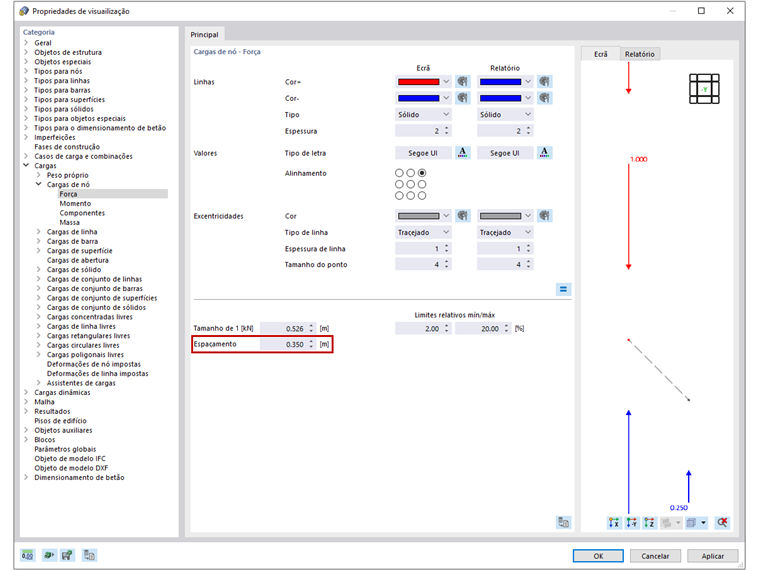760x570 pixels.
Task: Click the blue equals sync icon
Action: pos(563,289)
